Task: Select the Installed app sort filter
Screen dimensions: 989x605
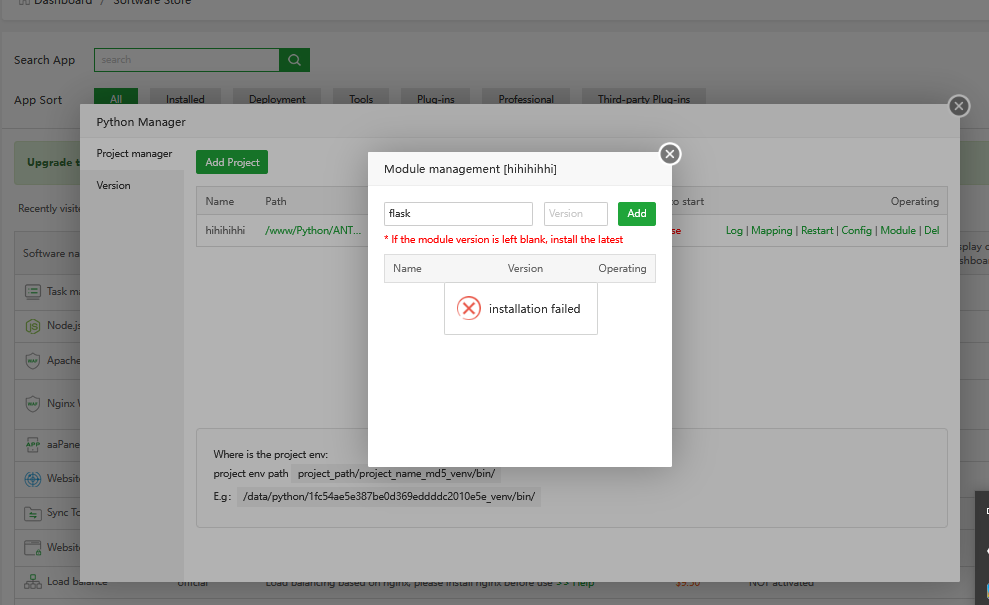Action: [x=185, y=99]
